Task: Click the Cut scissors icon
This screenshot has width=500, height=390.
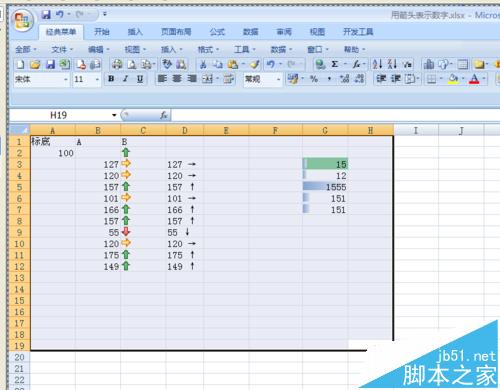Action: click(203, 64)
